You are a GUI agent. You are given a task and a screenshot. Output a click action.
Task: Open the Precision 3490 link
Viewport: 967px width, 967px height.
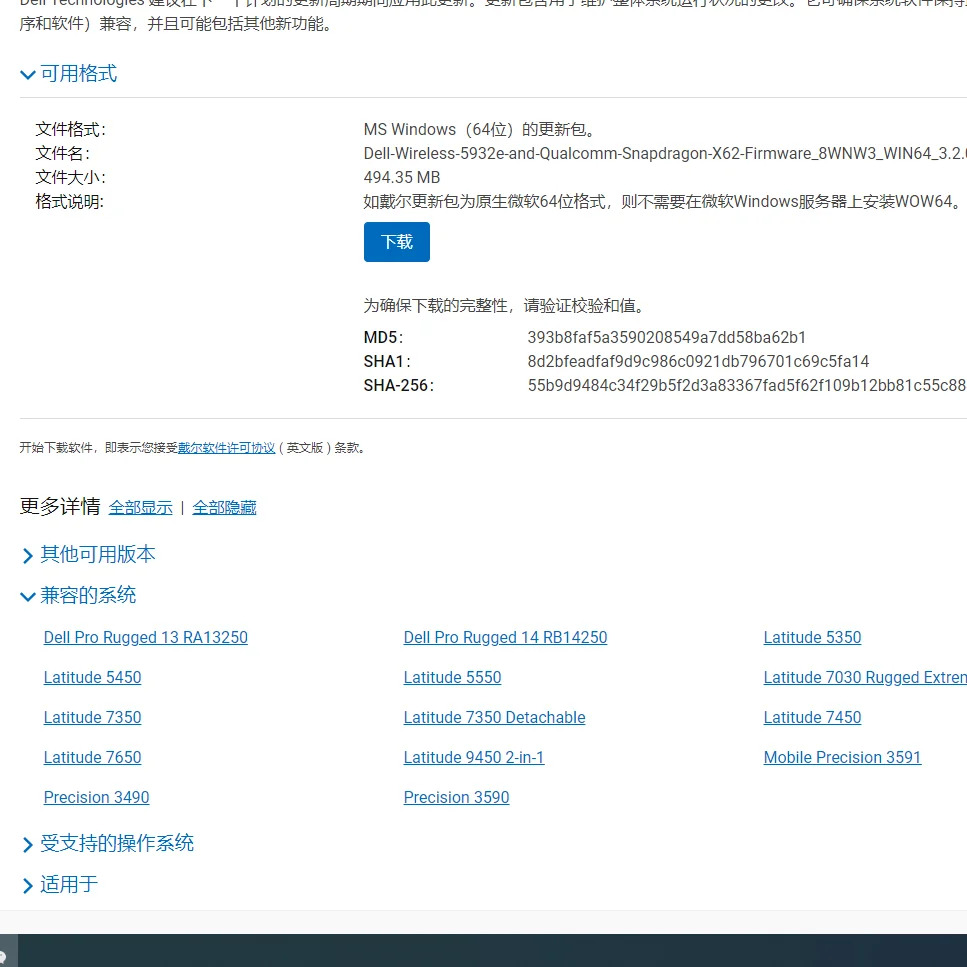tap(96, 797)
